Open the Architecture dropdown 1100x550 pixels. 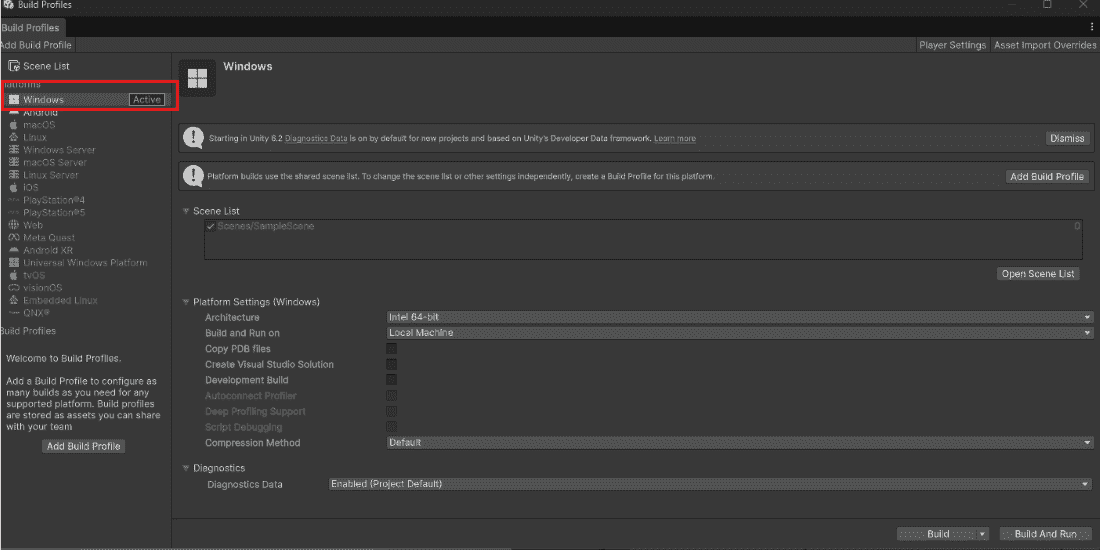(x=740, y=317)
